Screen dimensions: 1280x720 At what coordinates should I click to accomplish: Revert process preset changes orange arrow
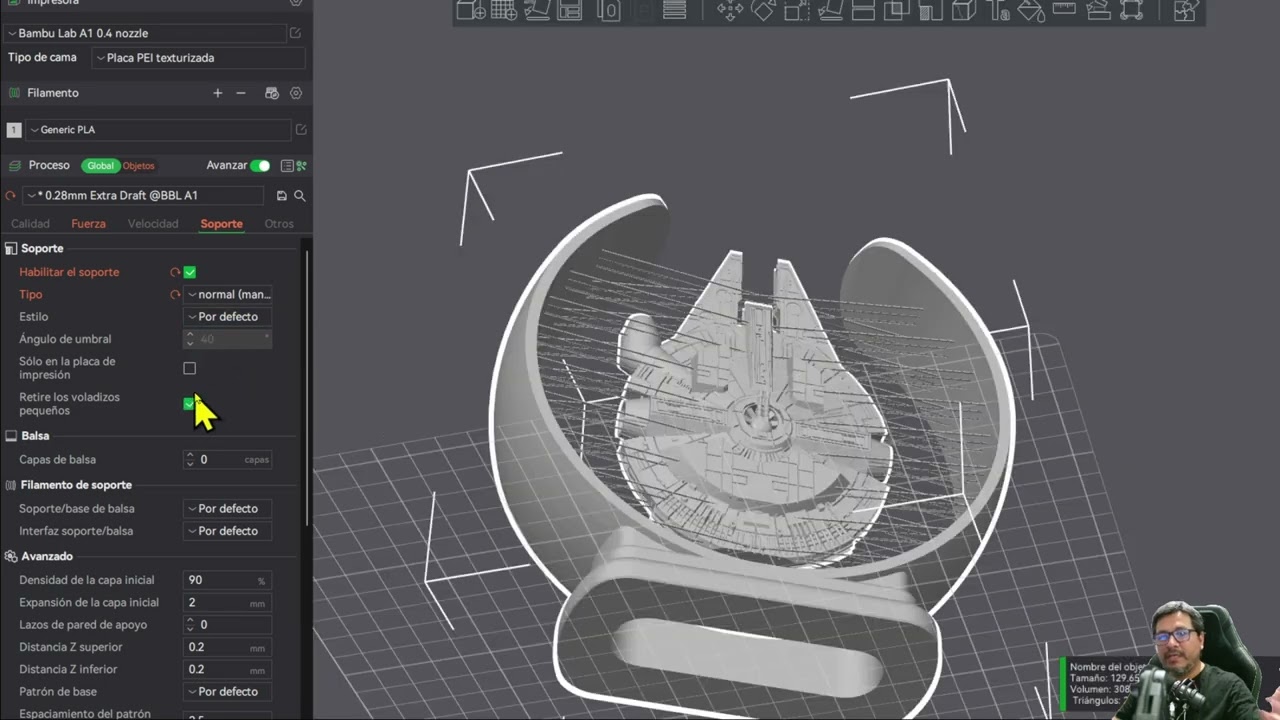11,196
